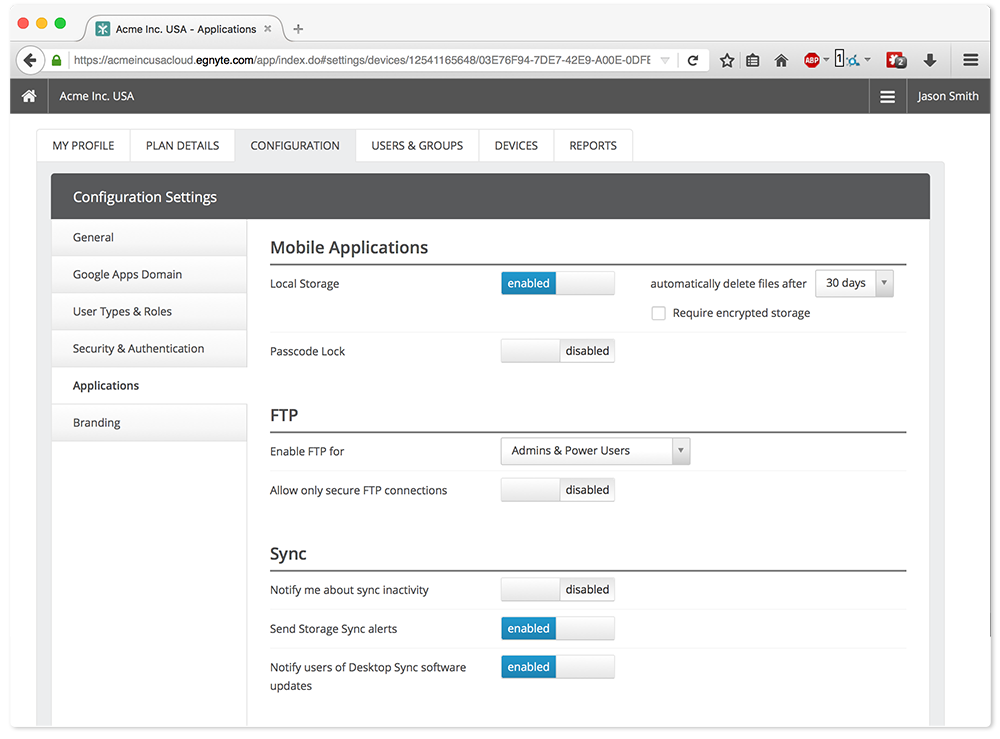Open the URL bar history dropdown arrow
Viewport: 1000px width, 739px height.
(x=665, y=61)
